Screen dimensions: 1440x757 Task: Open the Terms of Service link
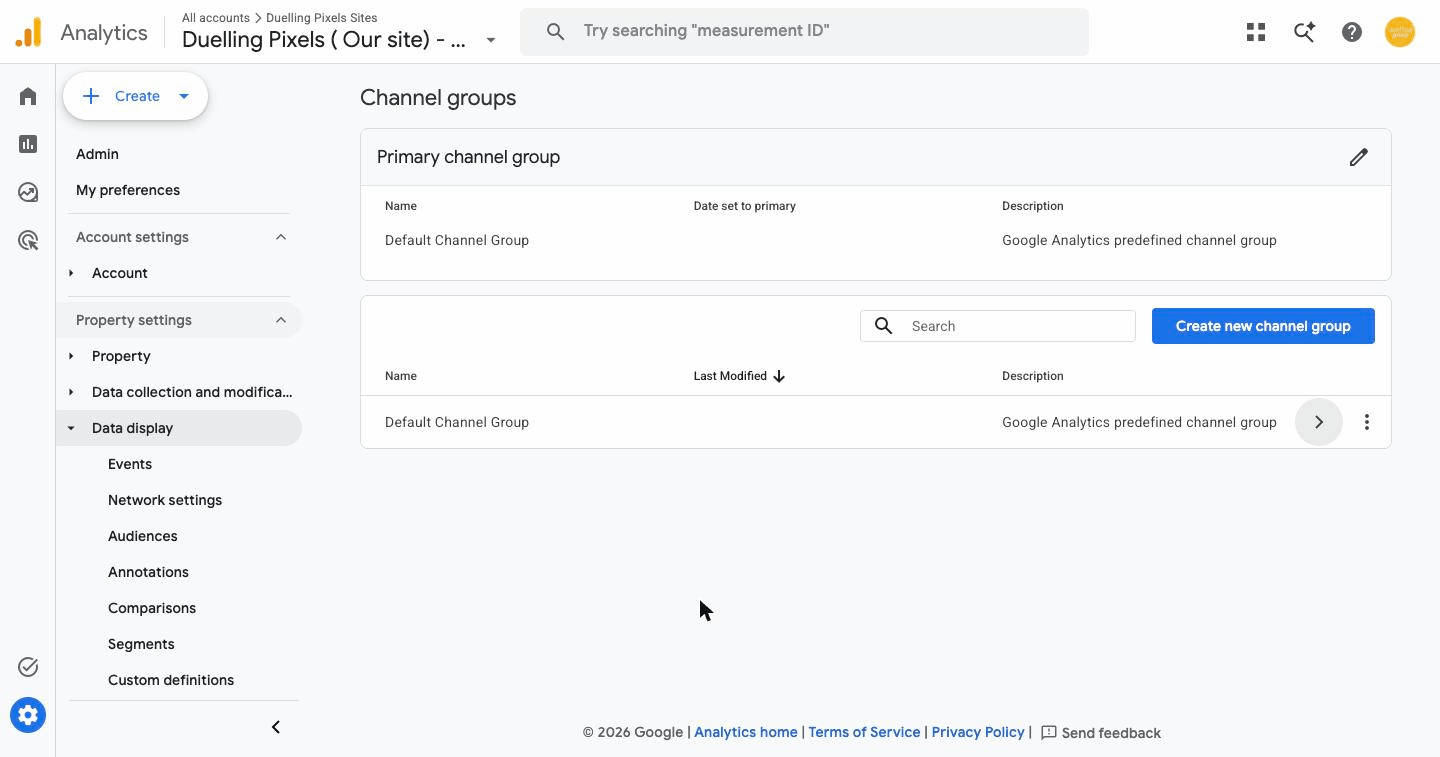click(864, 732)
